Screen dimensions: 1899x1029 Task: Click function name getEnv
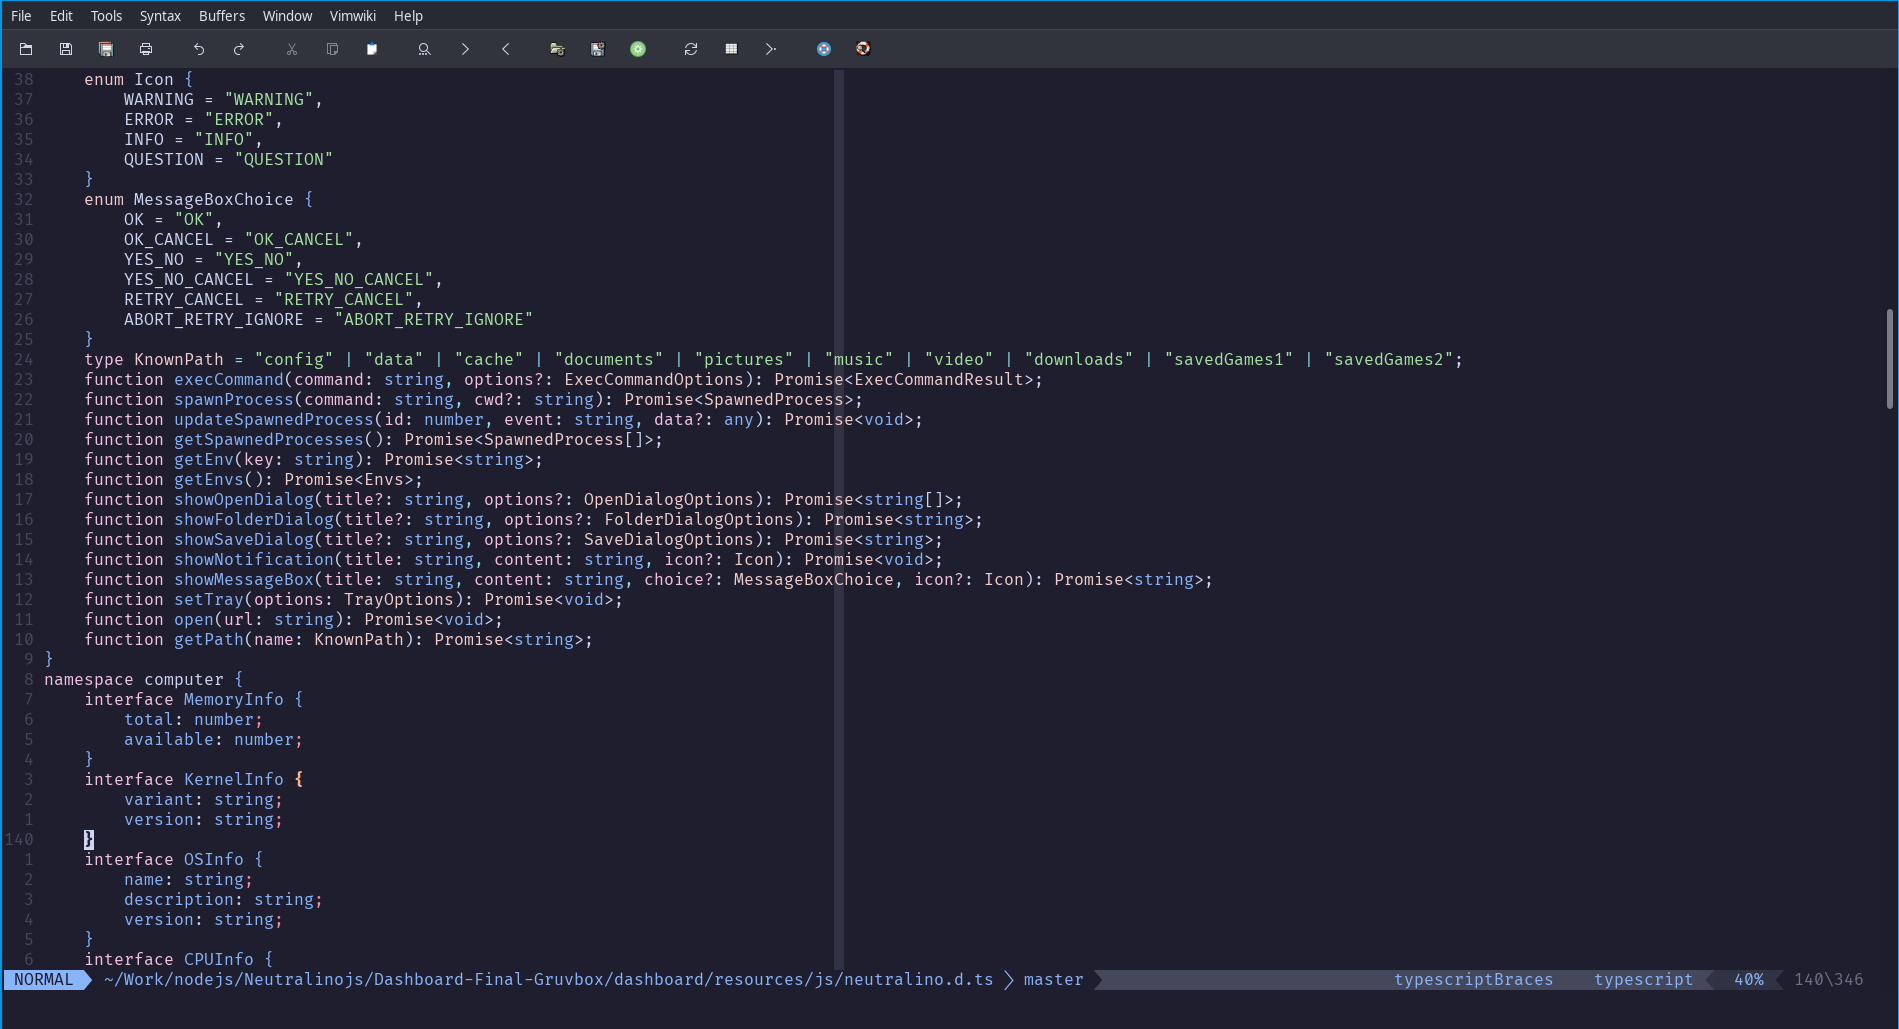click(x=204, y=460)
